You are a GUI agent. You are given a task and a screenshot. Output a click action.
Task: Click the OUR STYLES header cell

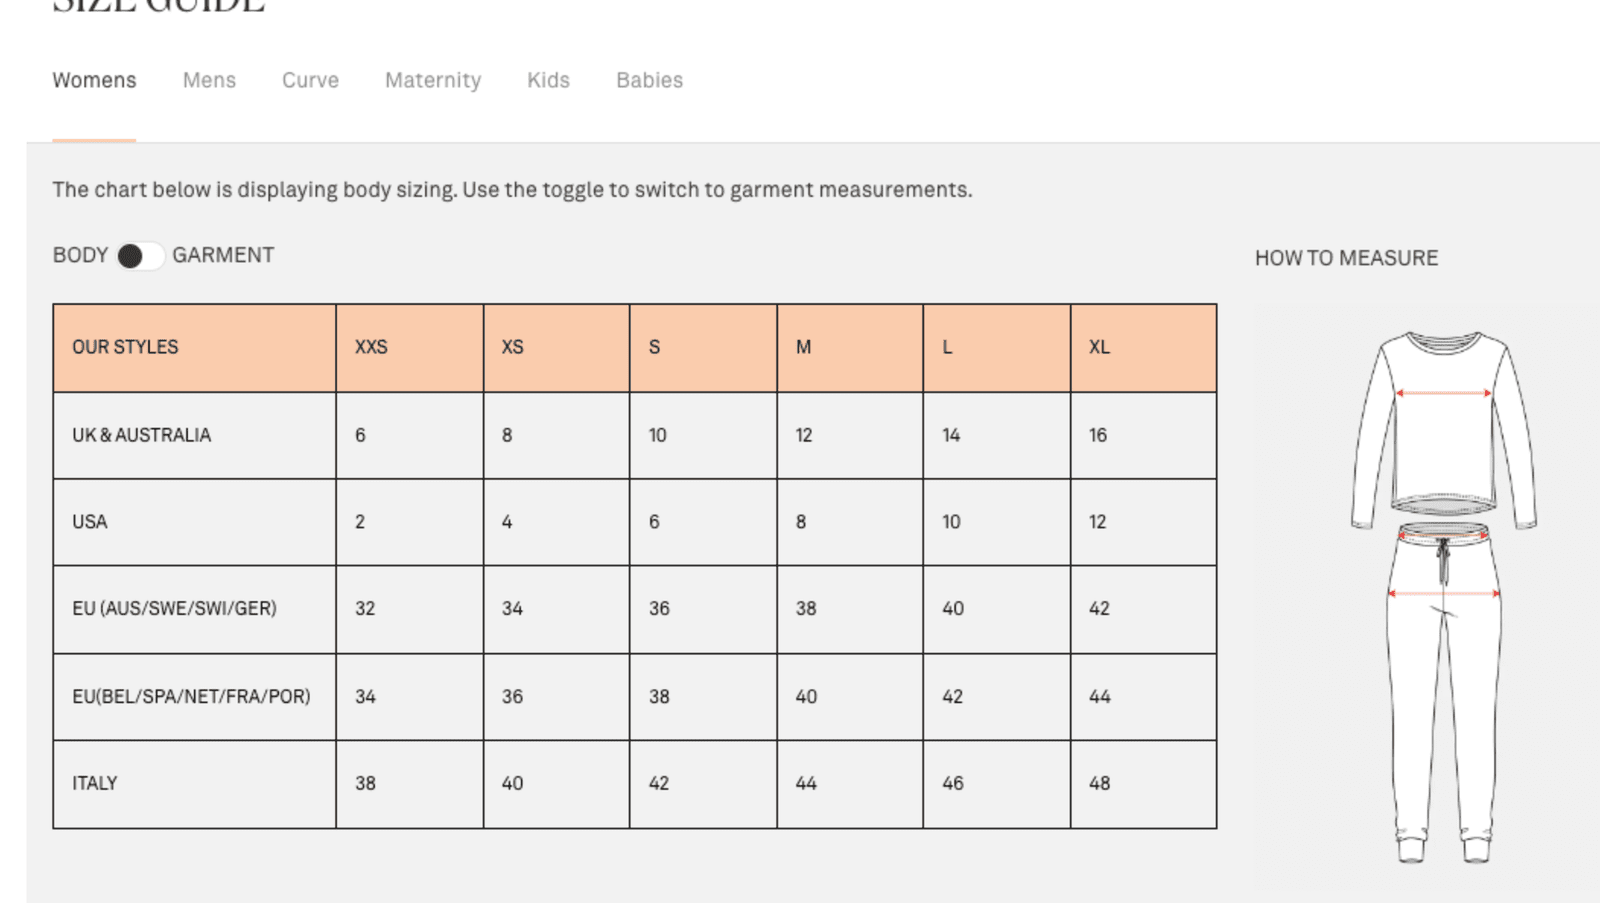point(125,347)
